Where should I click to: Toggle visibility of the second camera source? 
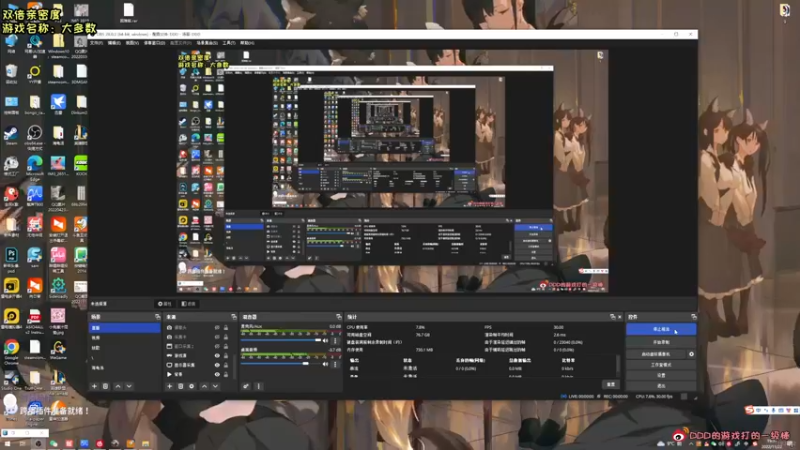[217, 337]
